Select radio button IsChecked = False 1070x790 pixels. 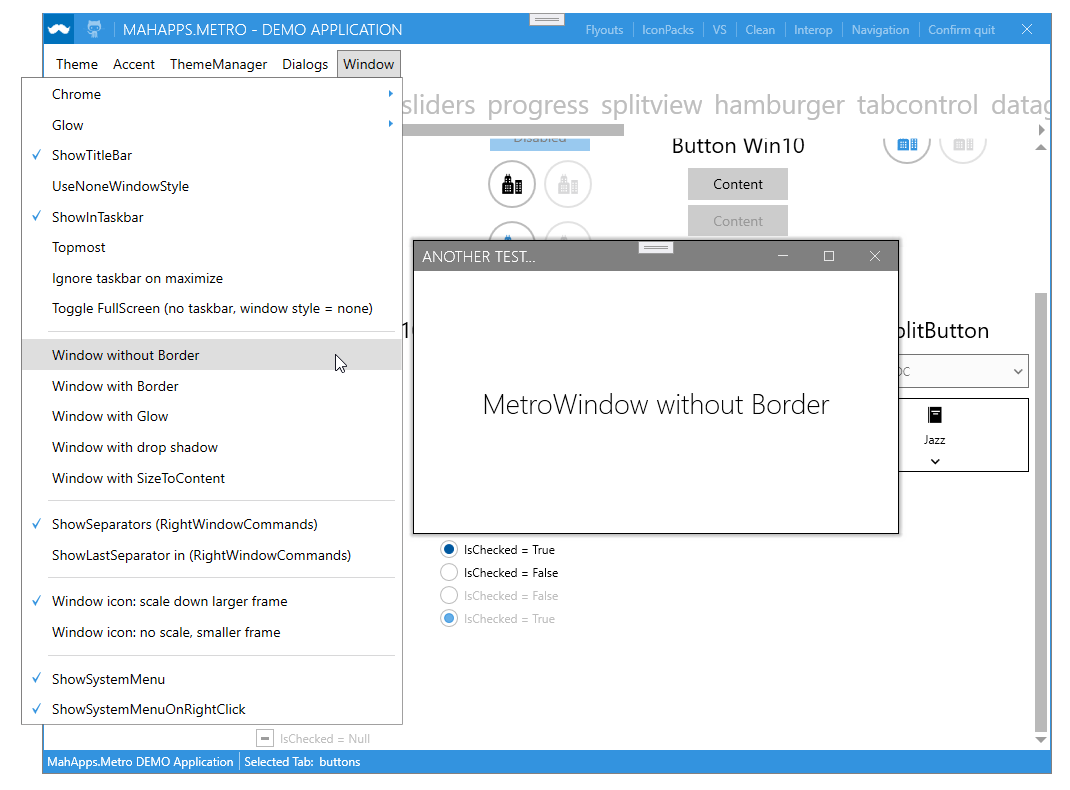(448, 572)
